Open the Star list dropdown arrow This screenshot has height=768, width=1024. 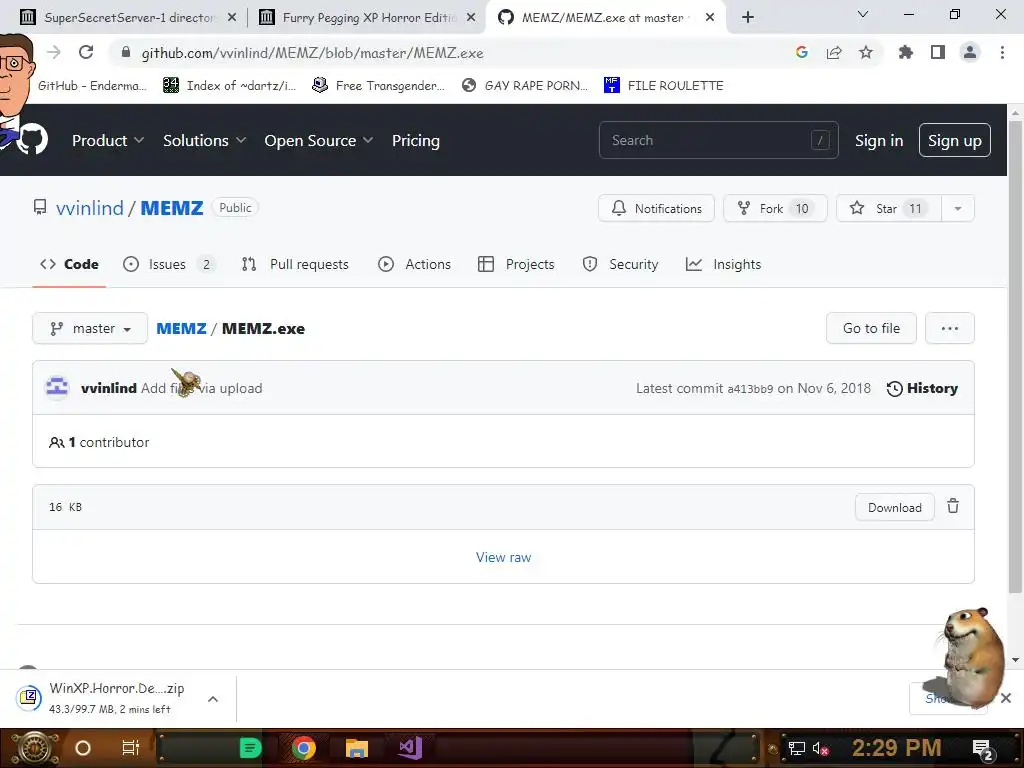click(x=957, y=208)
